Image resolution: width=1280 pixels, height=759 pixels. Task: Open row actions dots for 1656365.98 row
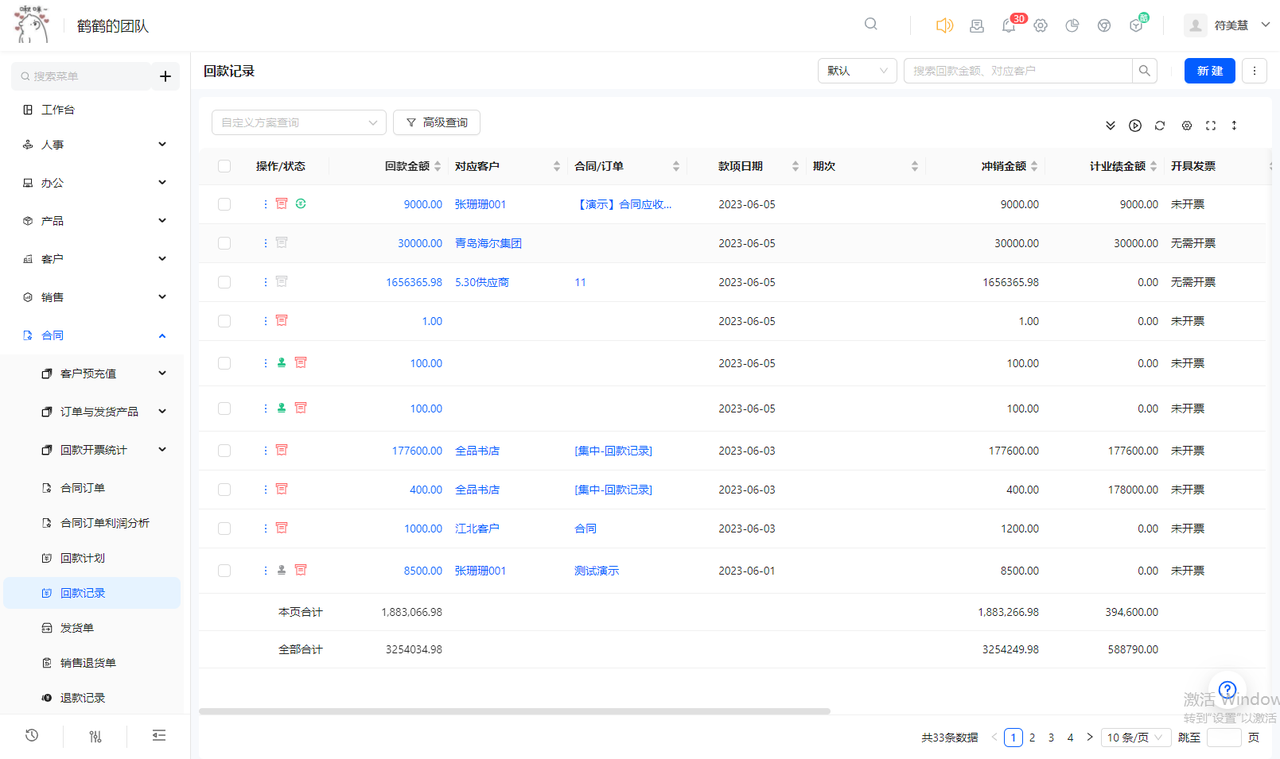(265, 282)
